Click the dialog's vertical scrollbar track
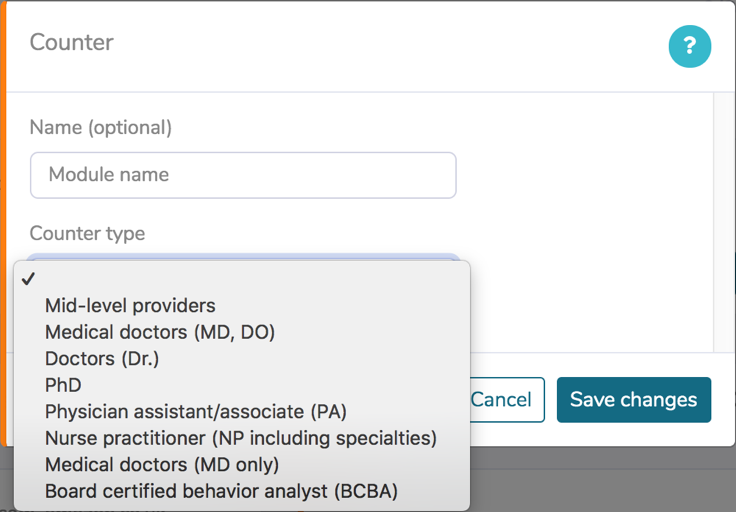This screenshot has width=736, height=512. click(724, 222)
